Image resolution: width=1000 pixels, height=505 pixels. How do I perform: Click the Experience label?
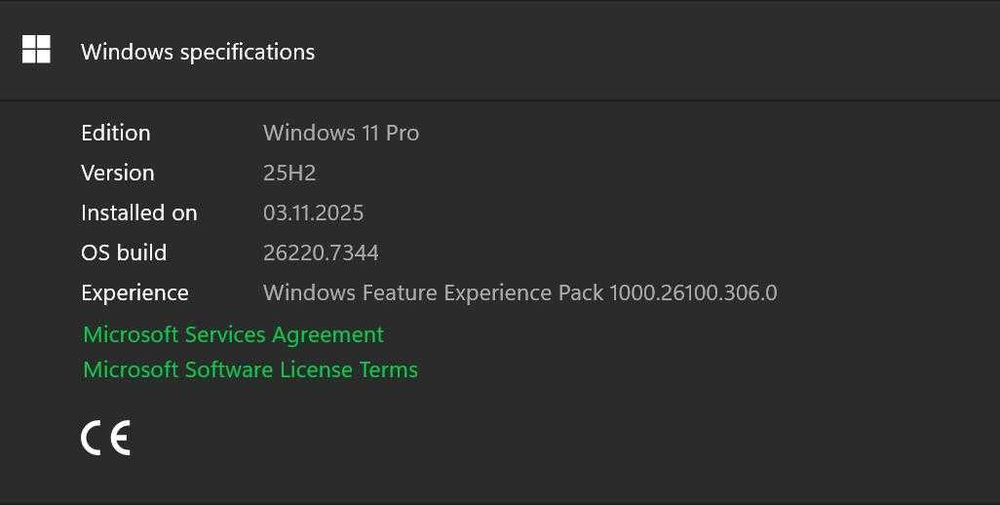[135, 293]
